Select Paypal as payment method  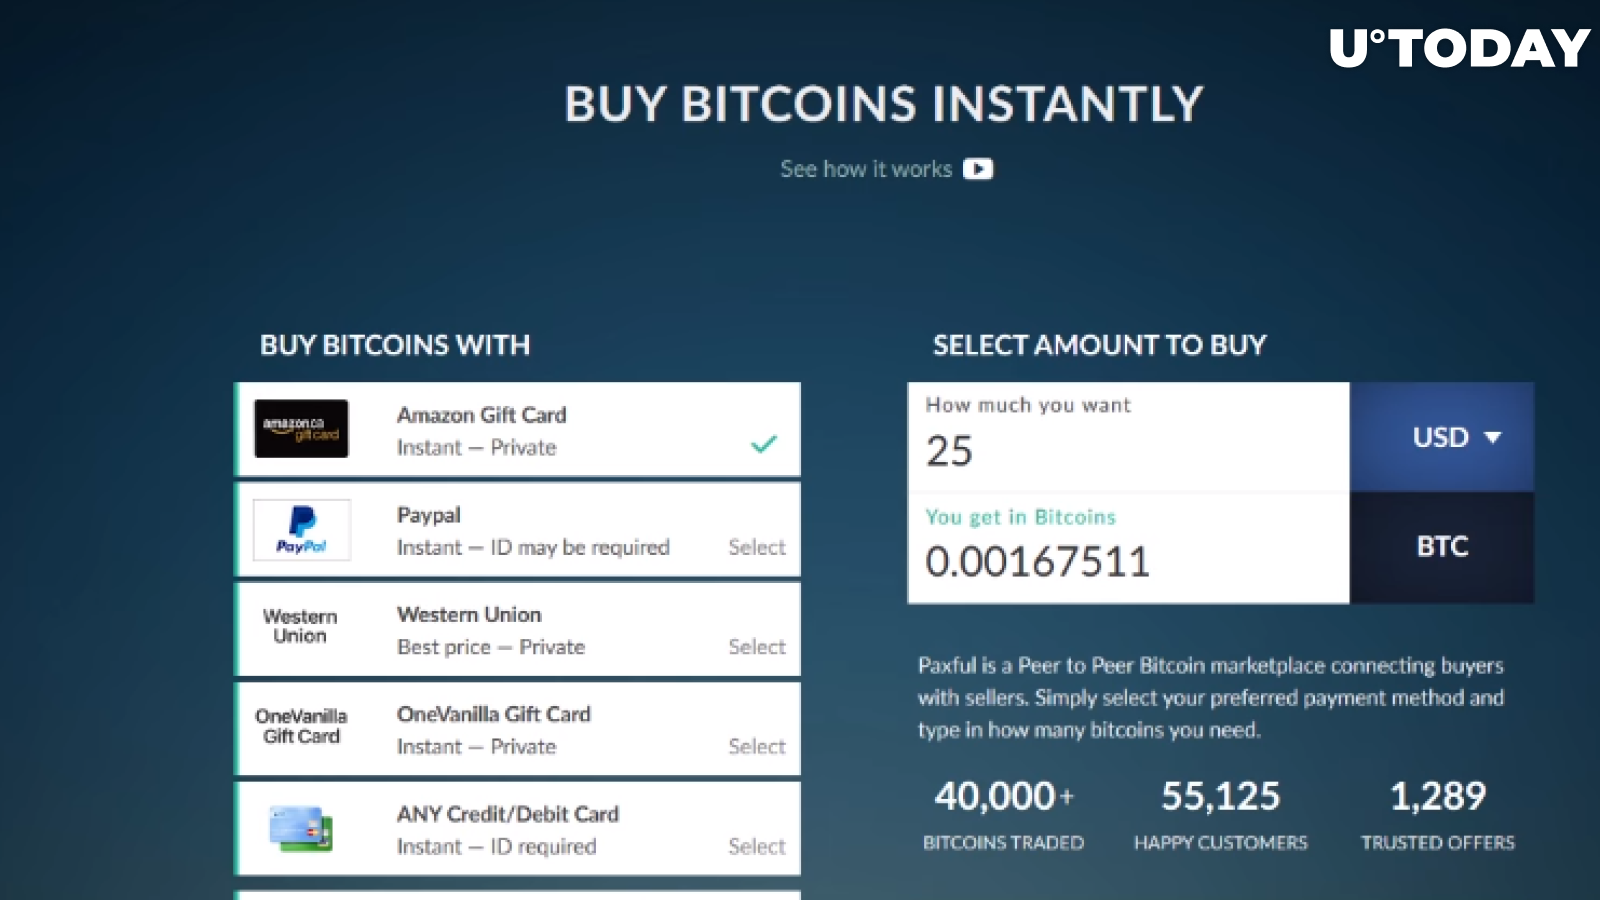(757, 547)
